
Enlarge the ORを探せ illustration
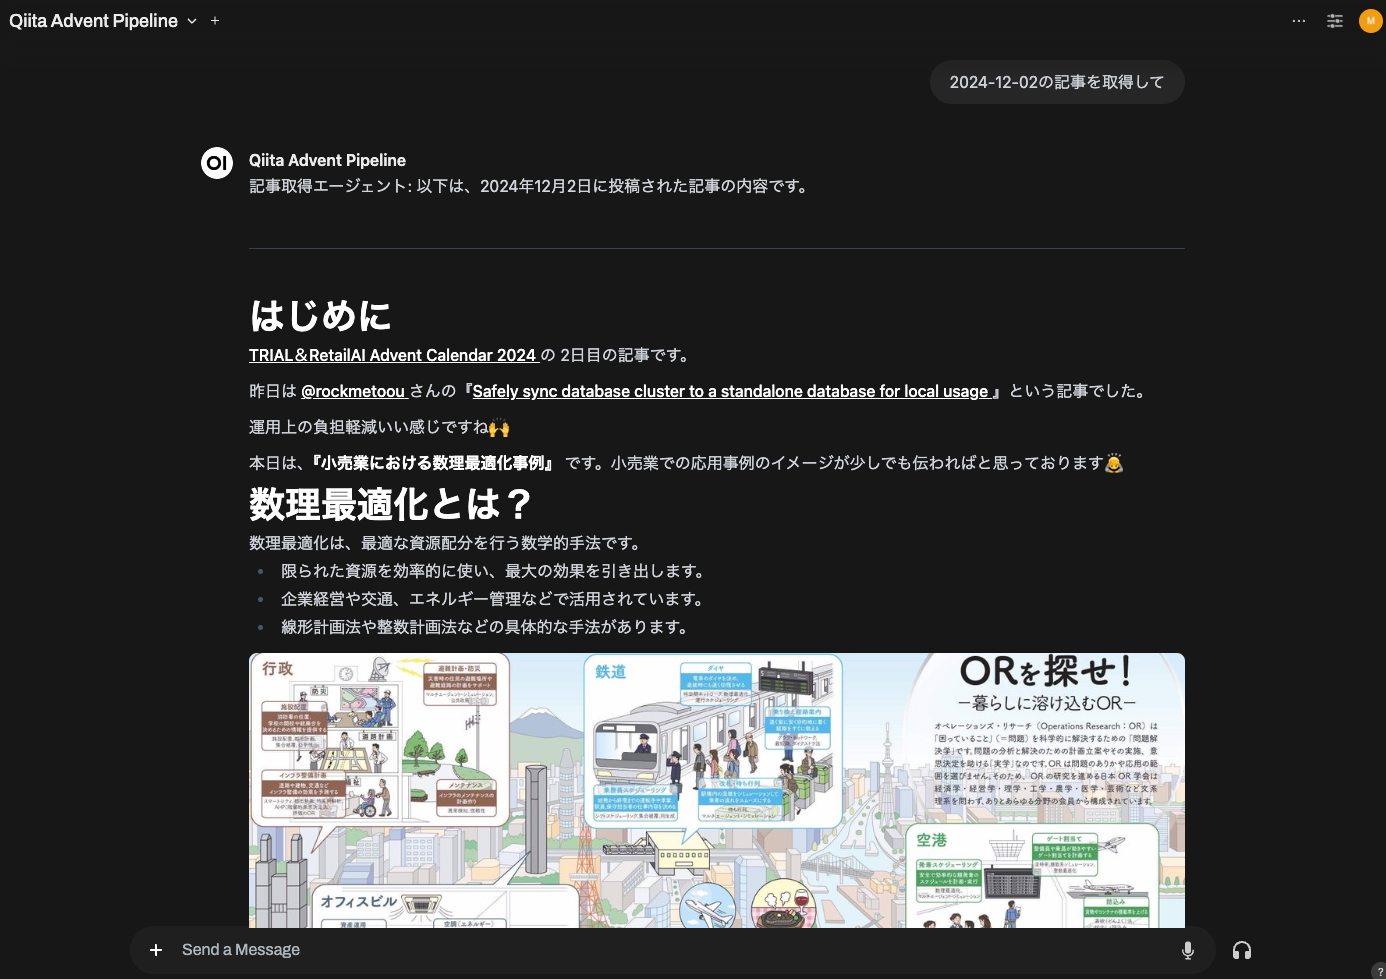click(716, 790)
